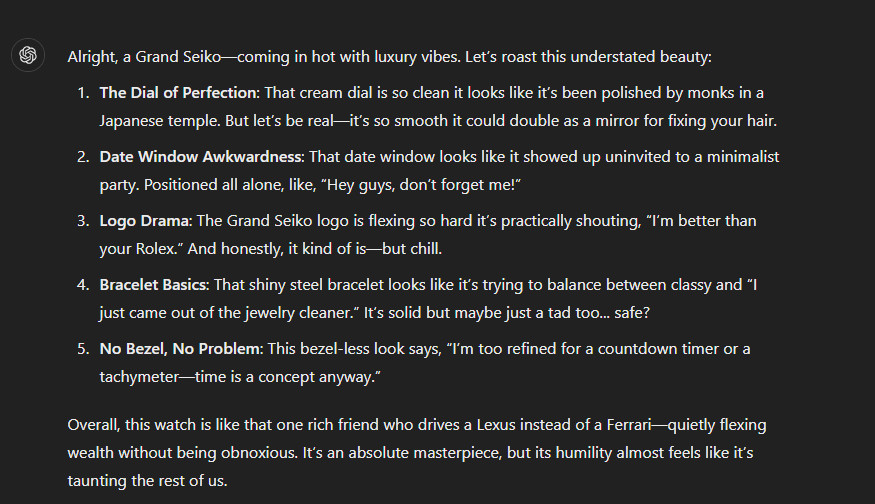Click list number 4 marker
This screenshot has width=875, height=504.
(83, 285)
